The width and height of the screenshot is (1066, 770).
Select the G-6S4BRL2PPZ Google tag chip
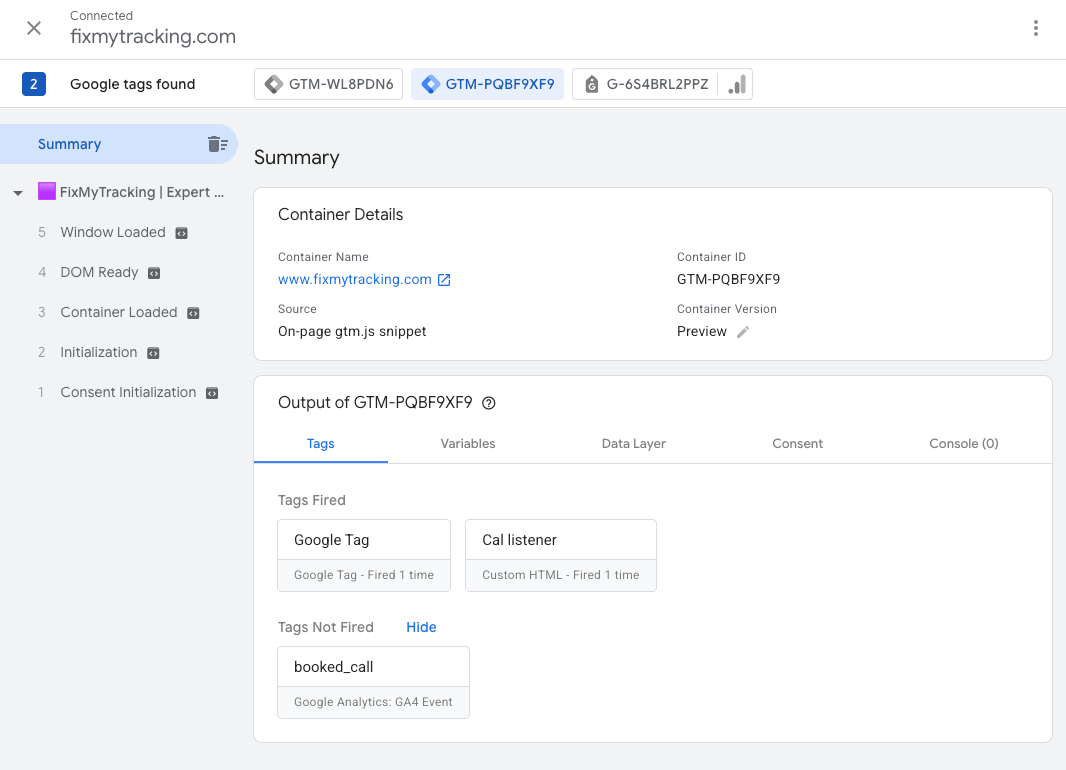[x=646, y=84]
